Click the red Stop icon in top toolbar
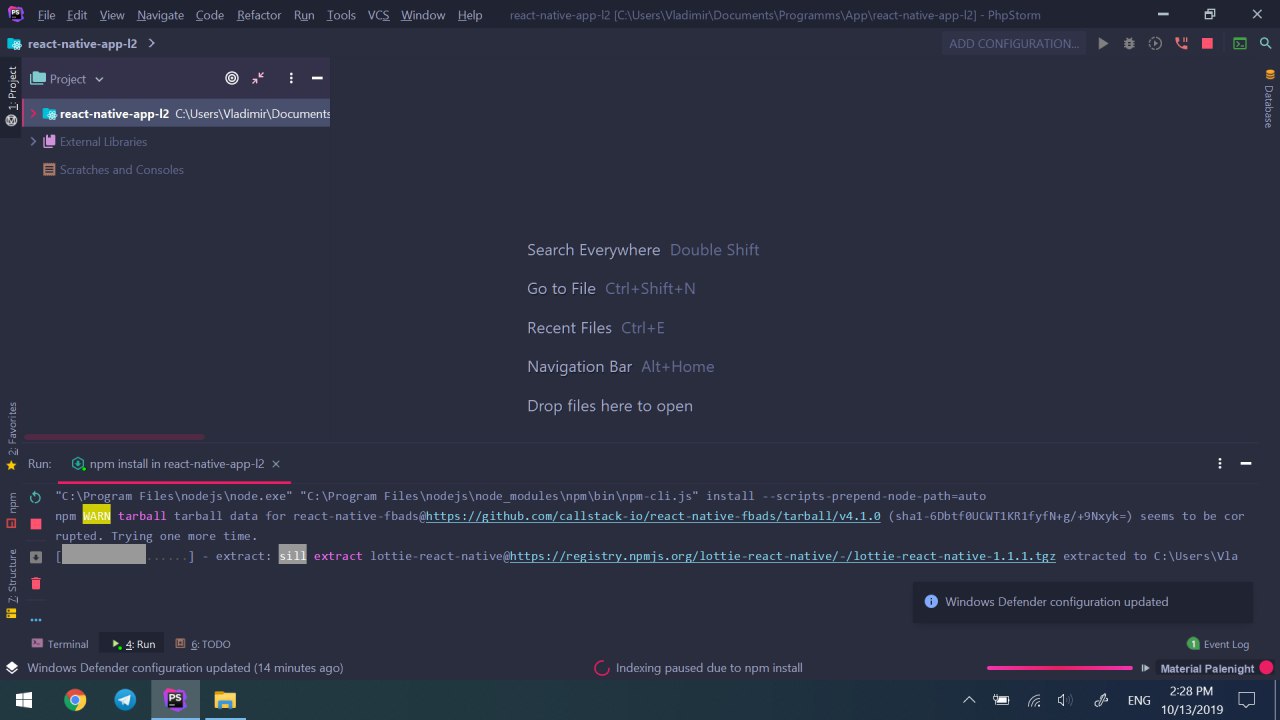The height and width of the screenshot is (720, 1280). point(1207,43)
